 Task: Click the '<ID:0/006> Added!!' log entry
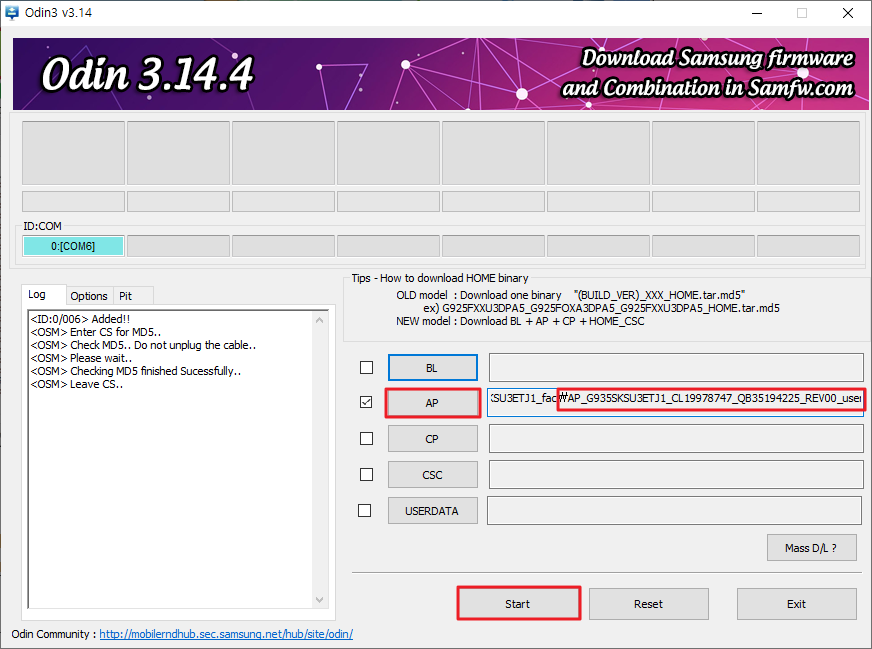[x=80, y=319]
